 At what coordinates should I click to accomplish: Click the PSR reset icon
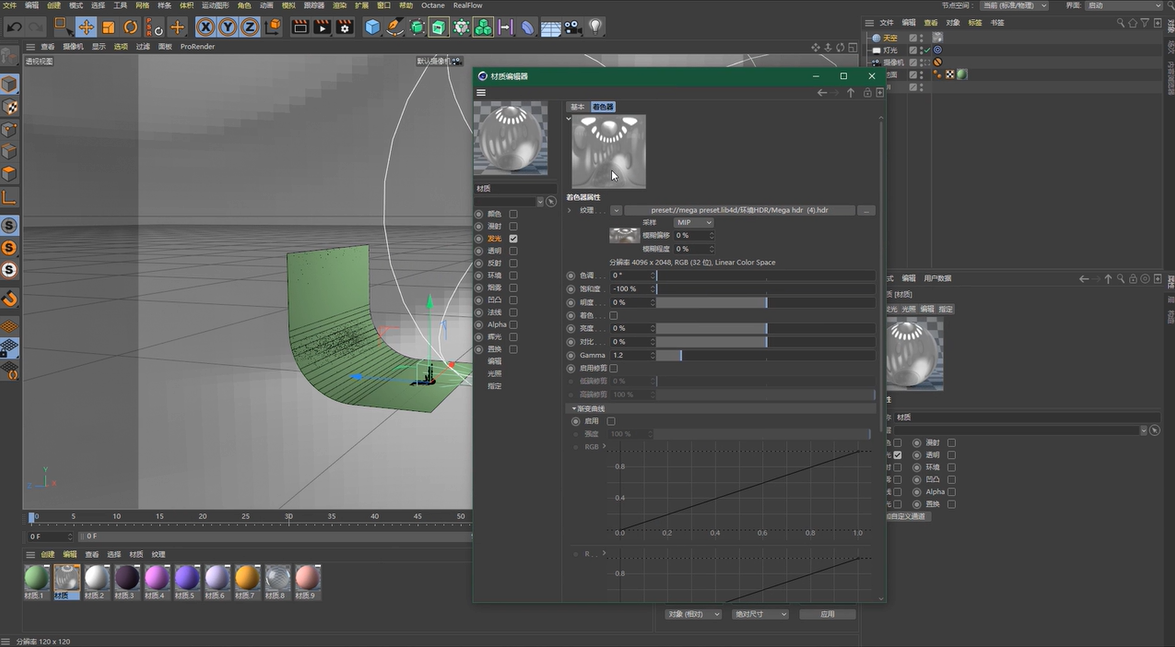click(x=154, y=27)
